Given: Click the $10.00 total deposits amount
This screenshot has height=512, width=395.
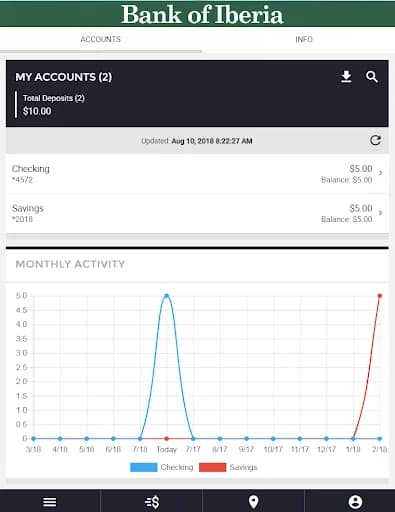Looking at the screenshot, I should 37,111.
